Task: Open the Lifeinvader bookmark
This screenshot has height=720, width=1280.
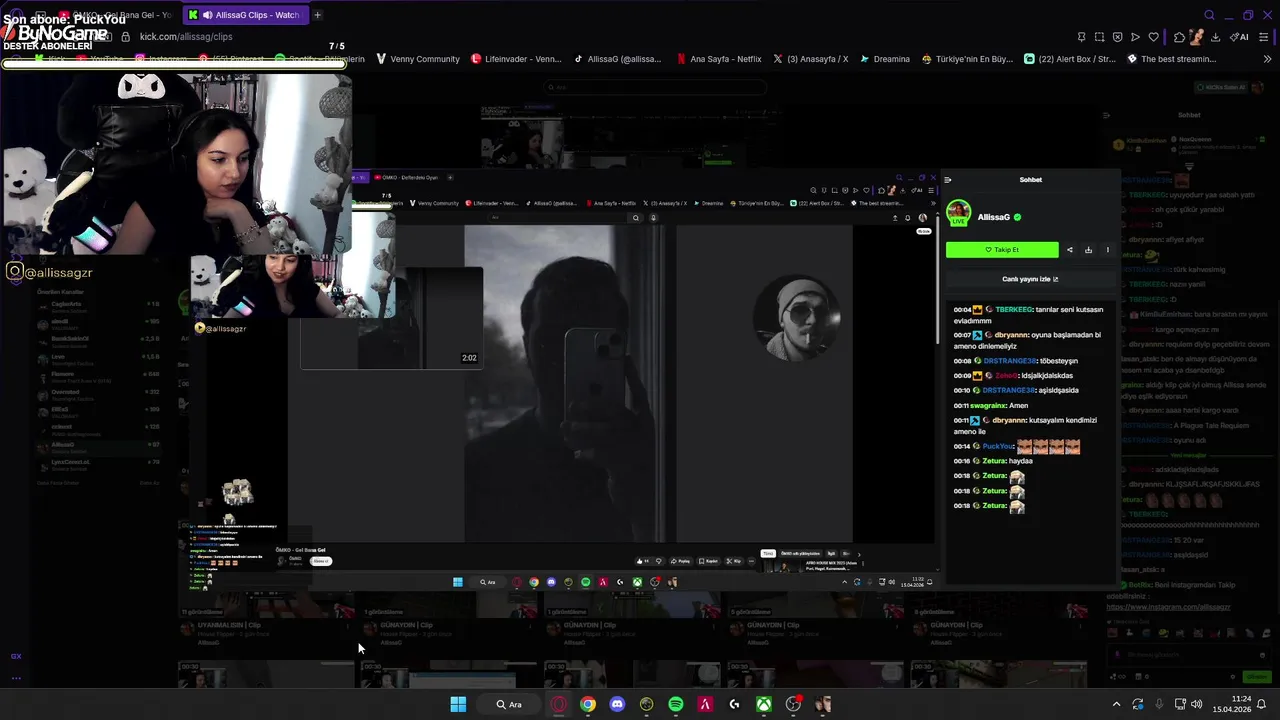Action: [x=516, y=59]
